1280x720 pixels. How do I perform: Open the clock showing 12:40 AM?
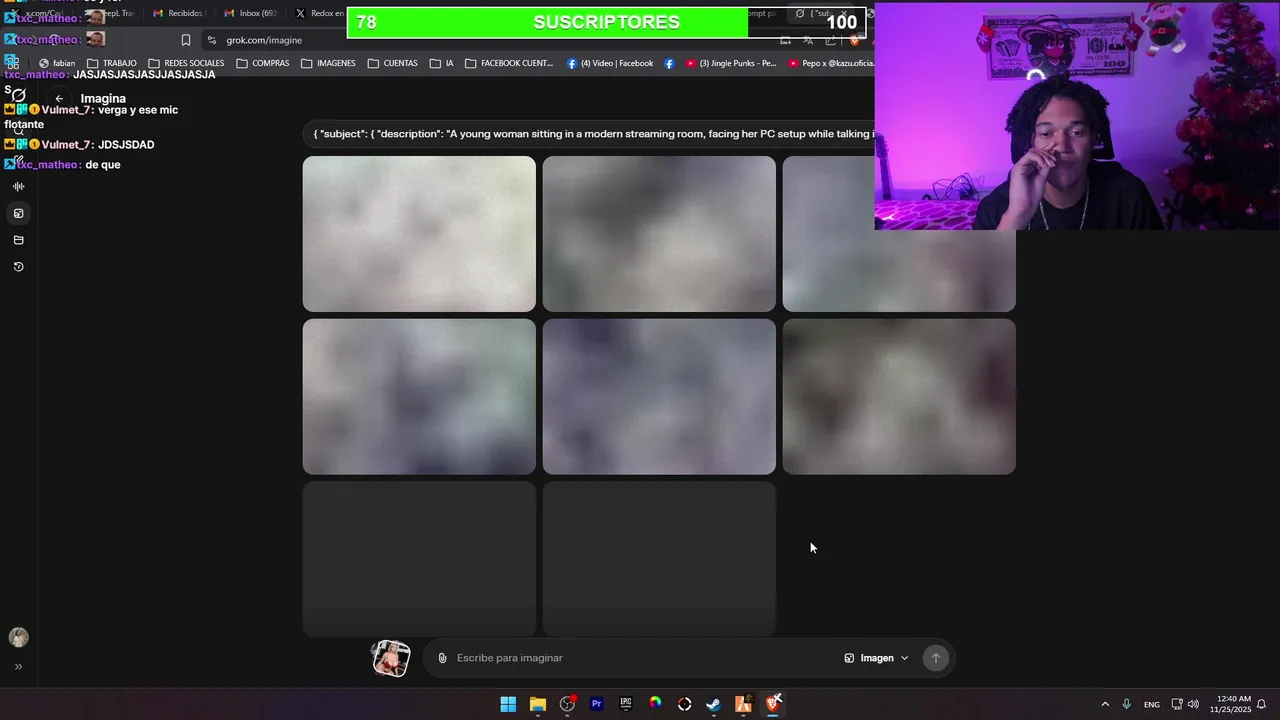pyautogui.click(x=1230, y=704)
